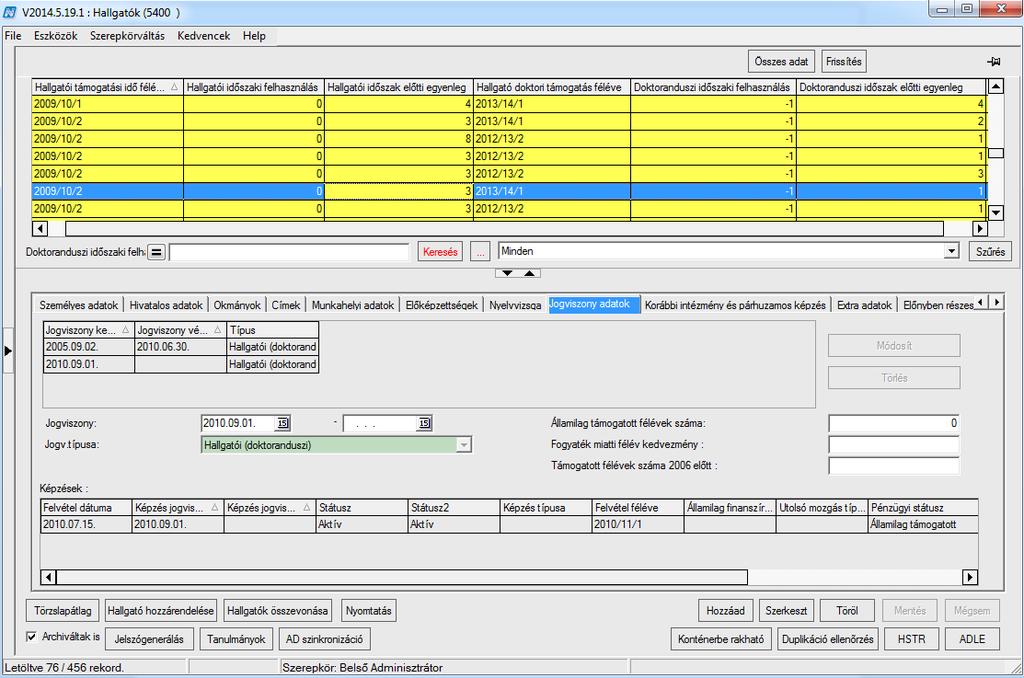Viewport: 1024px width, 678px height.
Task: Switch to Extra adatok tab
Action: click(864, 305)
